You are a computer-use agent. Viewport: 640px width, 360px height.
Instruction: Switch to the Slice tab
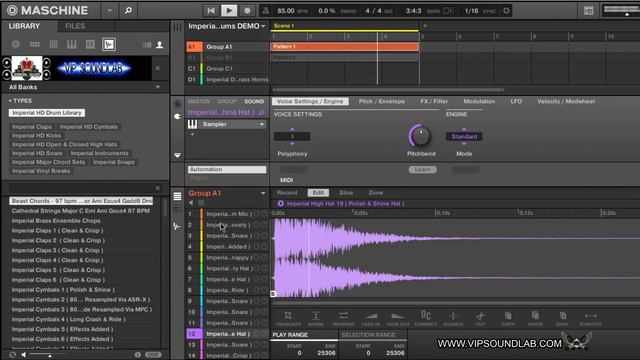pyautogui.click(x=346, y=193)
